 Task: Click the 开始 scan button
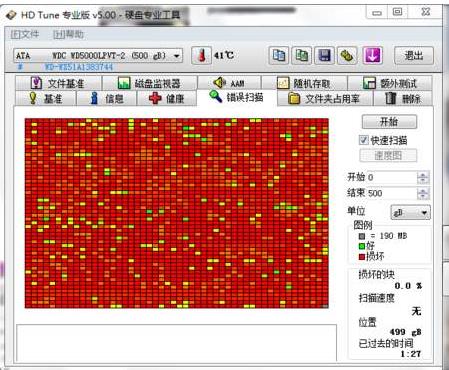(389, 122)
